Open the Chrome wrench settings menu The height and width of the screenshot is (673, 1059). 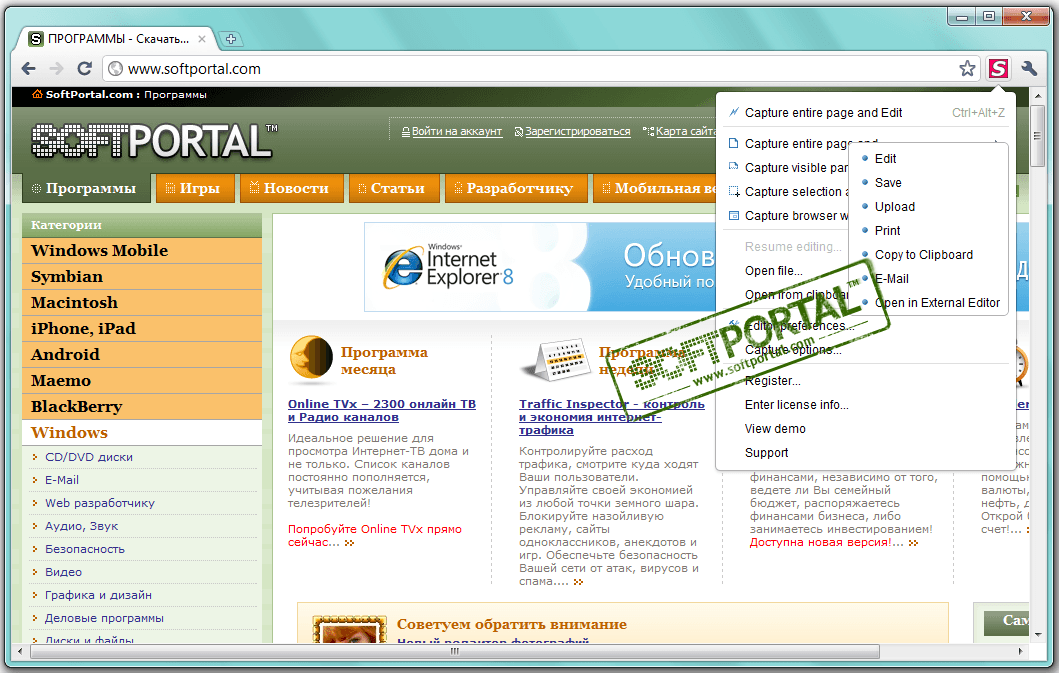tap(1029, 68)
